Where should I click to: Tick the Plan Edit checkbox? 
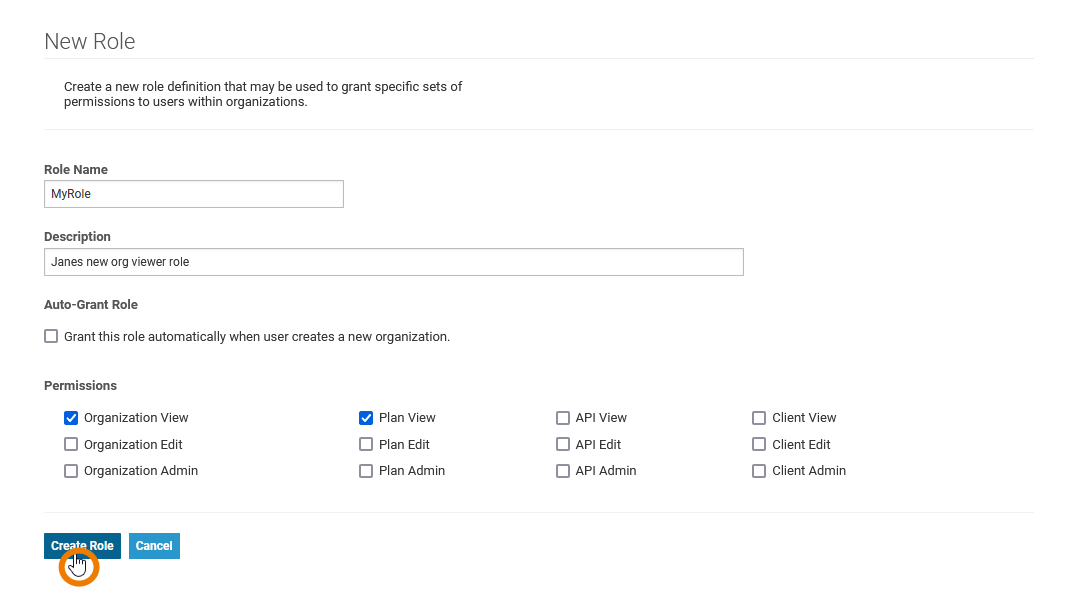click(366, 445)
